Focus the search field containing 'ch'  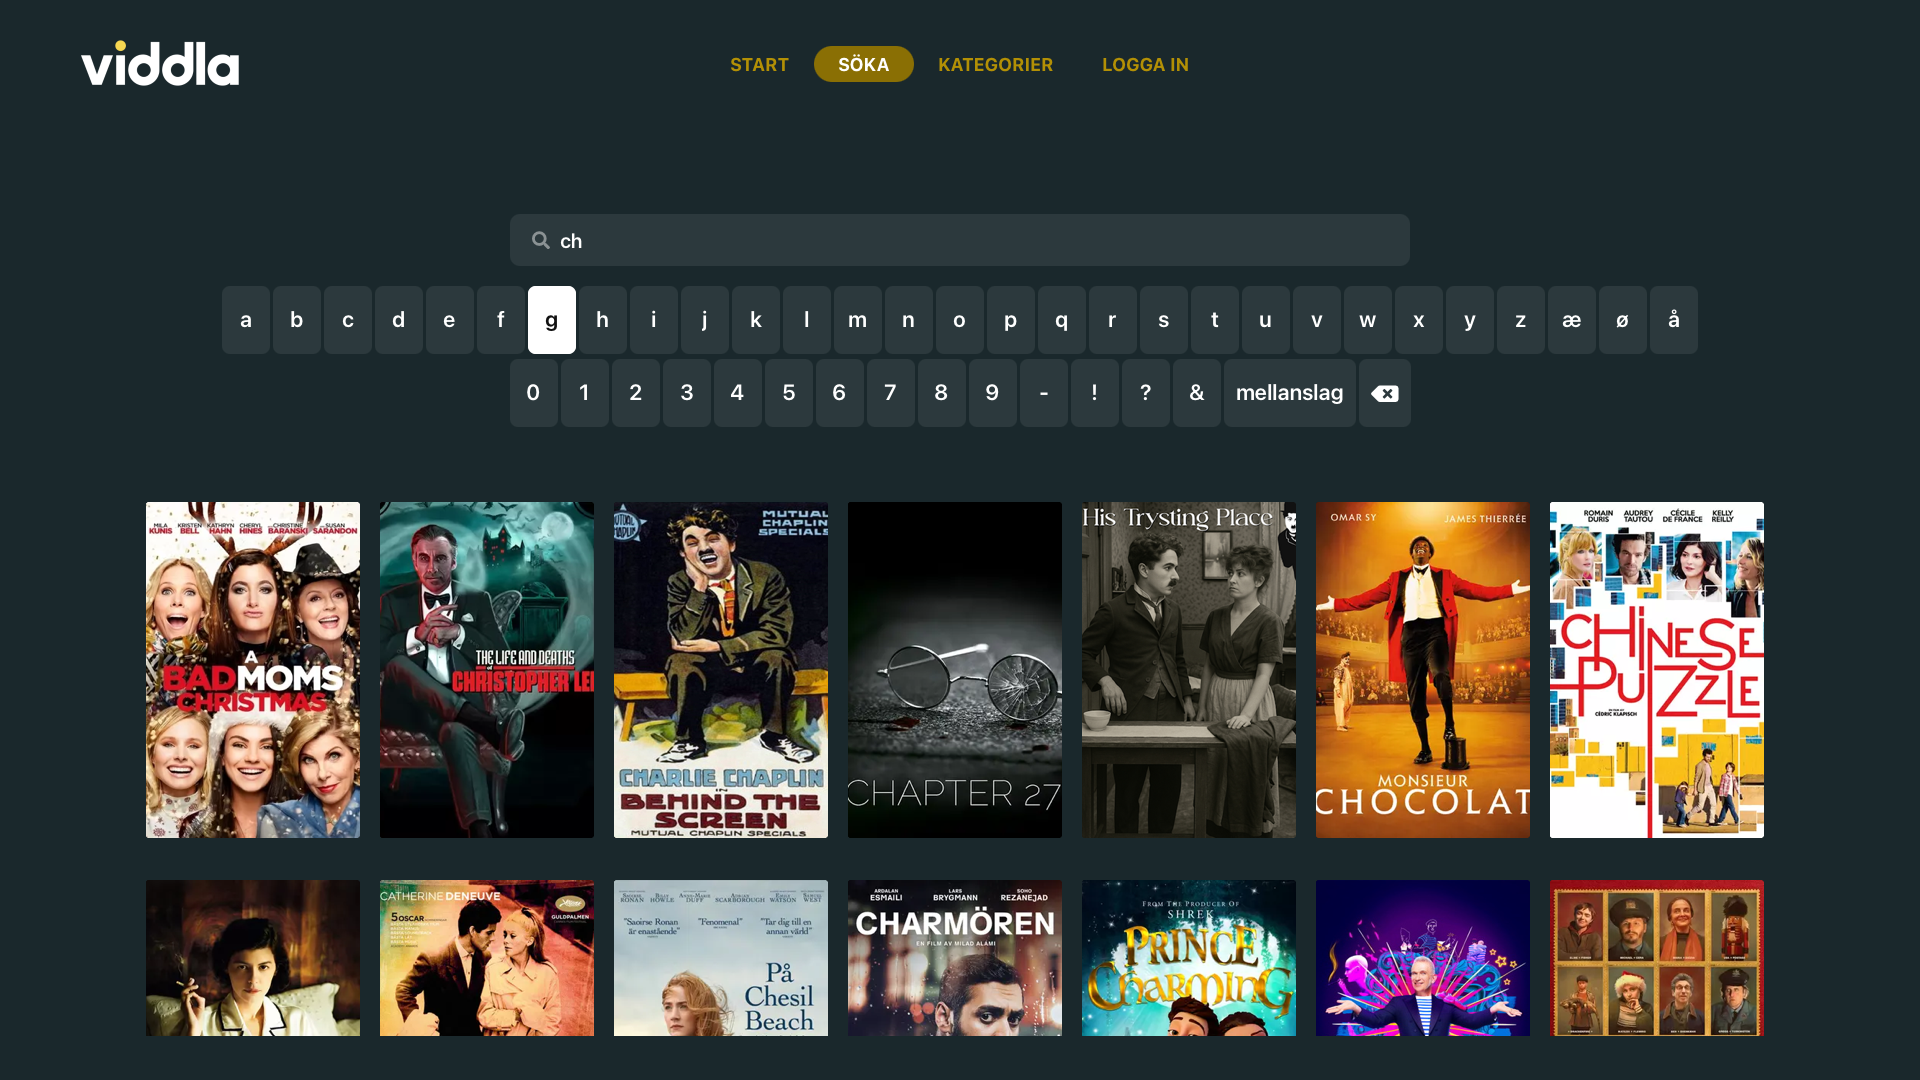tap(960, 240)
